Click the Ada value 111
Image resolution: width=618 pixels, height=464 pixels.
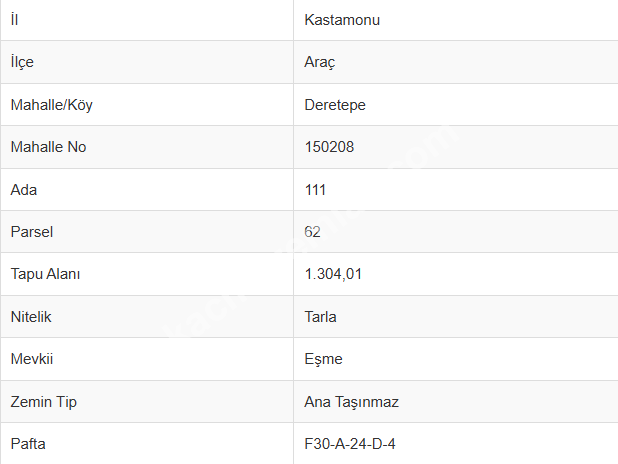click(x=315, y=189)
